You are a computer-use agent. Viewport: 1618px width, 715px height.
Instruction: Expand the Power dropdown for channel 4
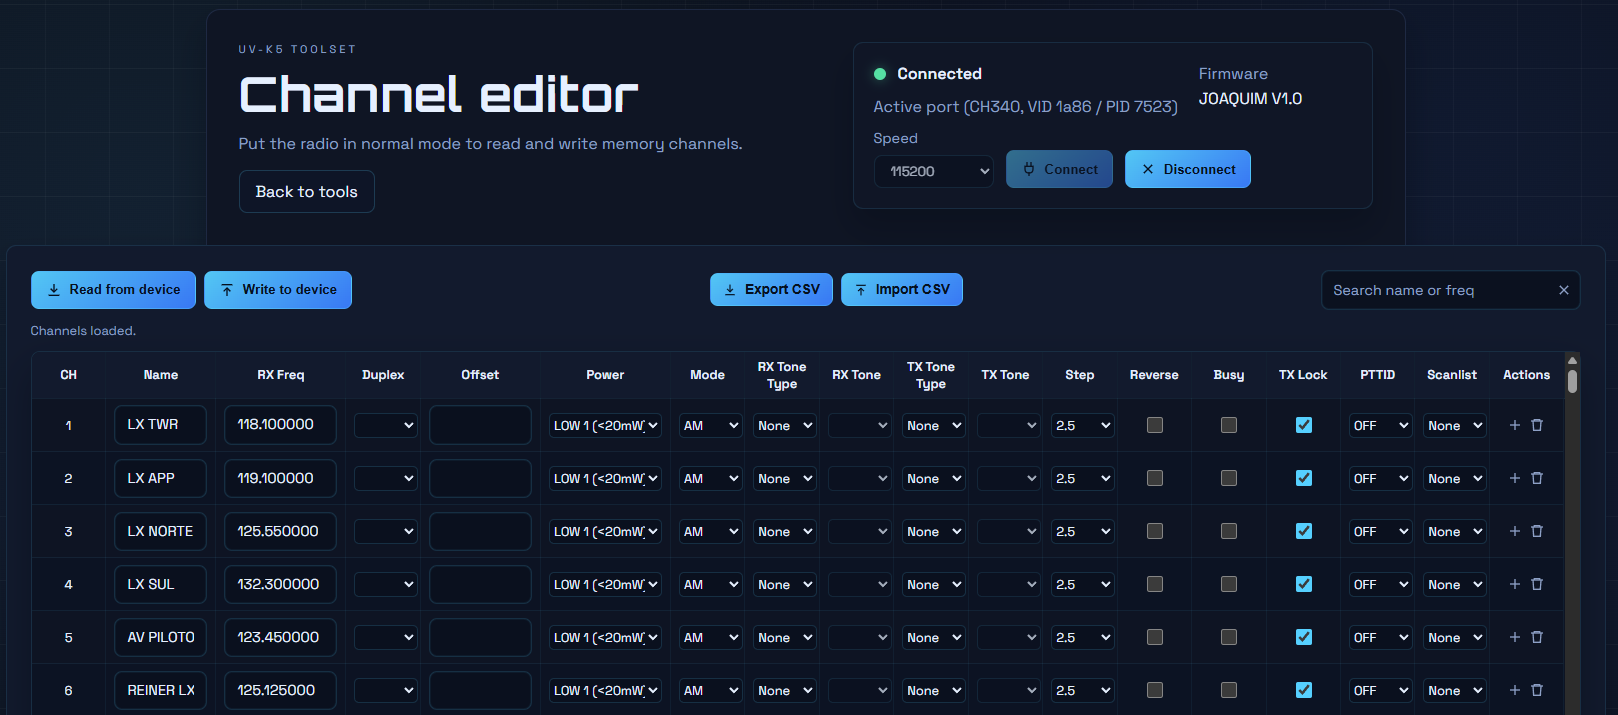[605, 584]
